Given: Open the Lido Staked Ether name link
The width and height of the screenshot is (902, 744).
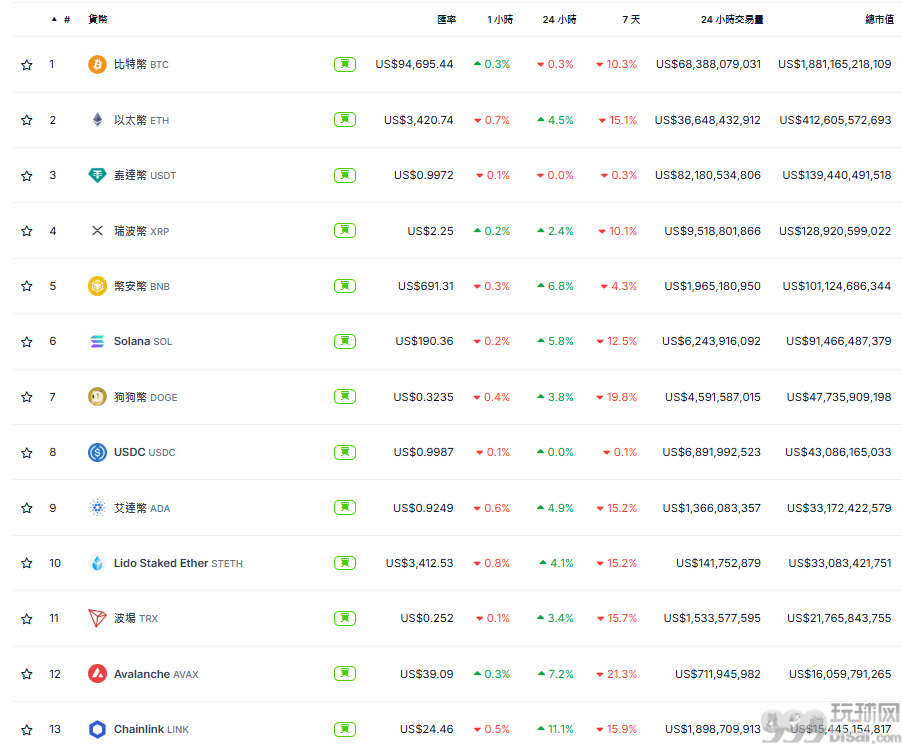Looking at the screenshot, I should (178, 563).
